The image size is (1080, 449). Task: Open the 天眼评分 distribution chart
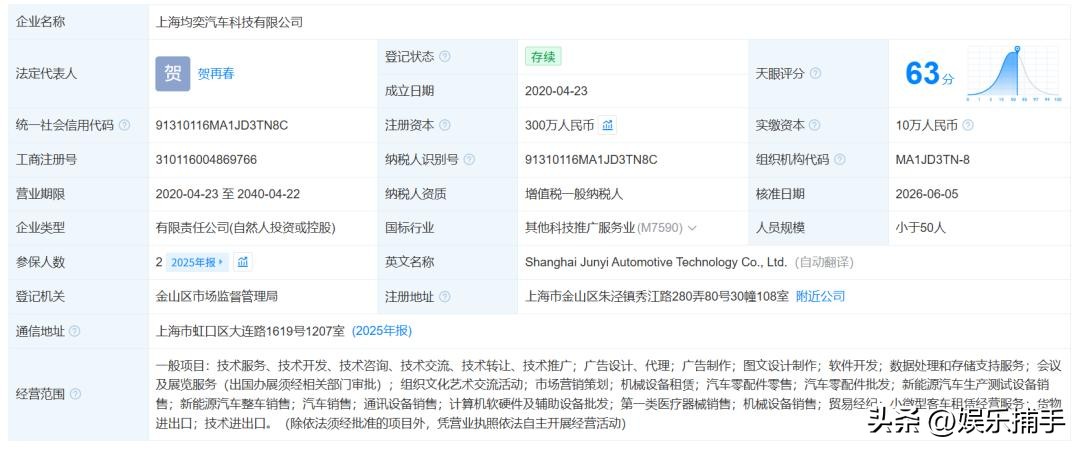pyautogui.click(x=1014, y=73)
